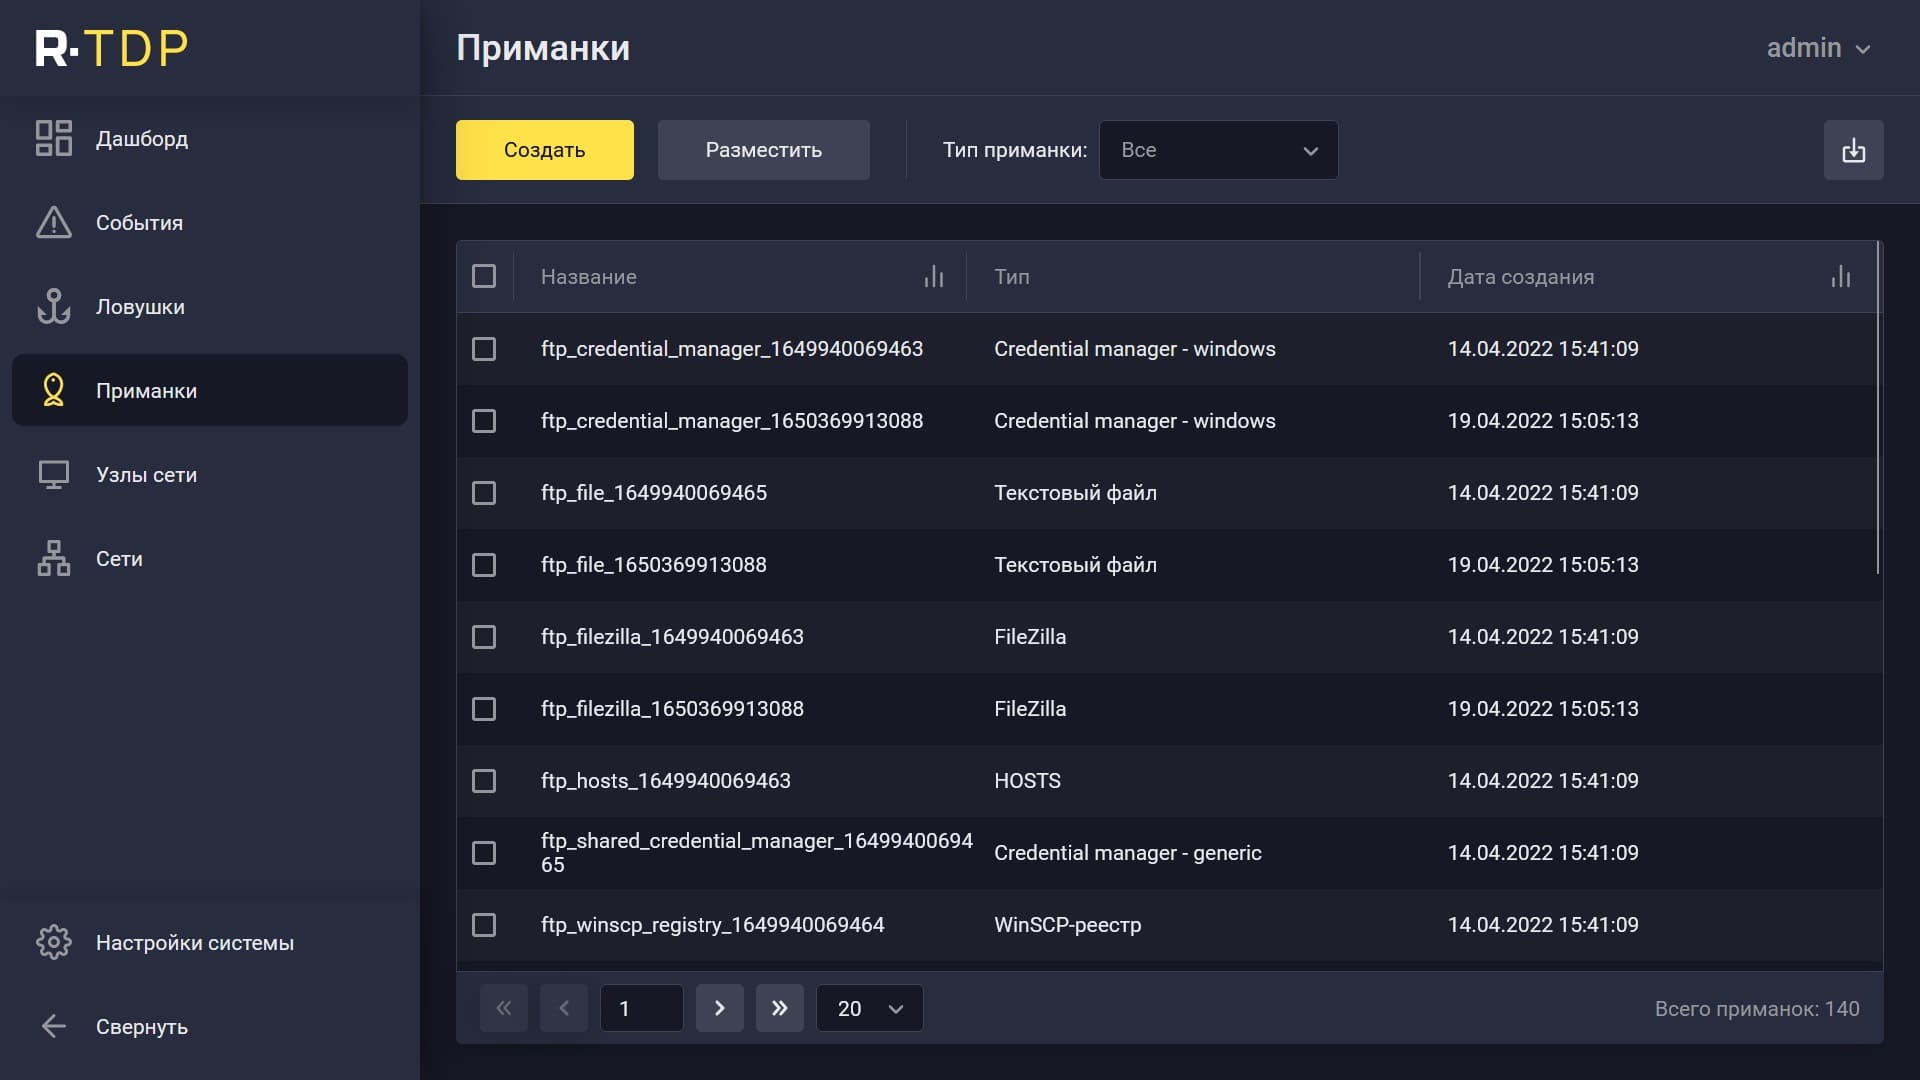Click the ftp_hosts_1649940069463 name
Viewport: 1920px width, 1080px height.
click(x=666, y=781)
